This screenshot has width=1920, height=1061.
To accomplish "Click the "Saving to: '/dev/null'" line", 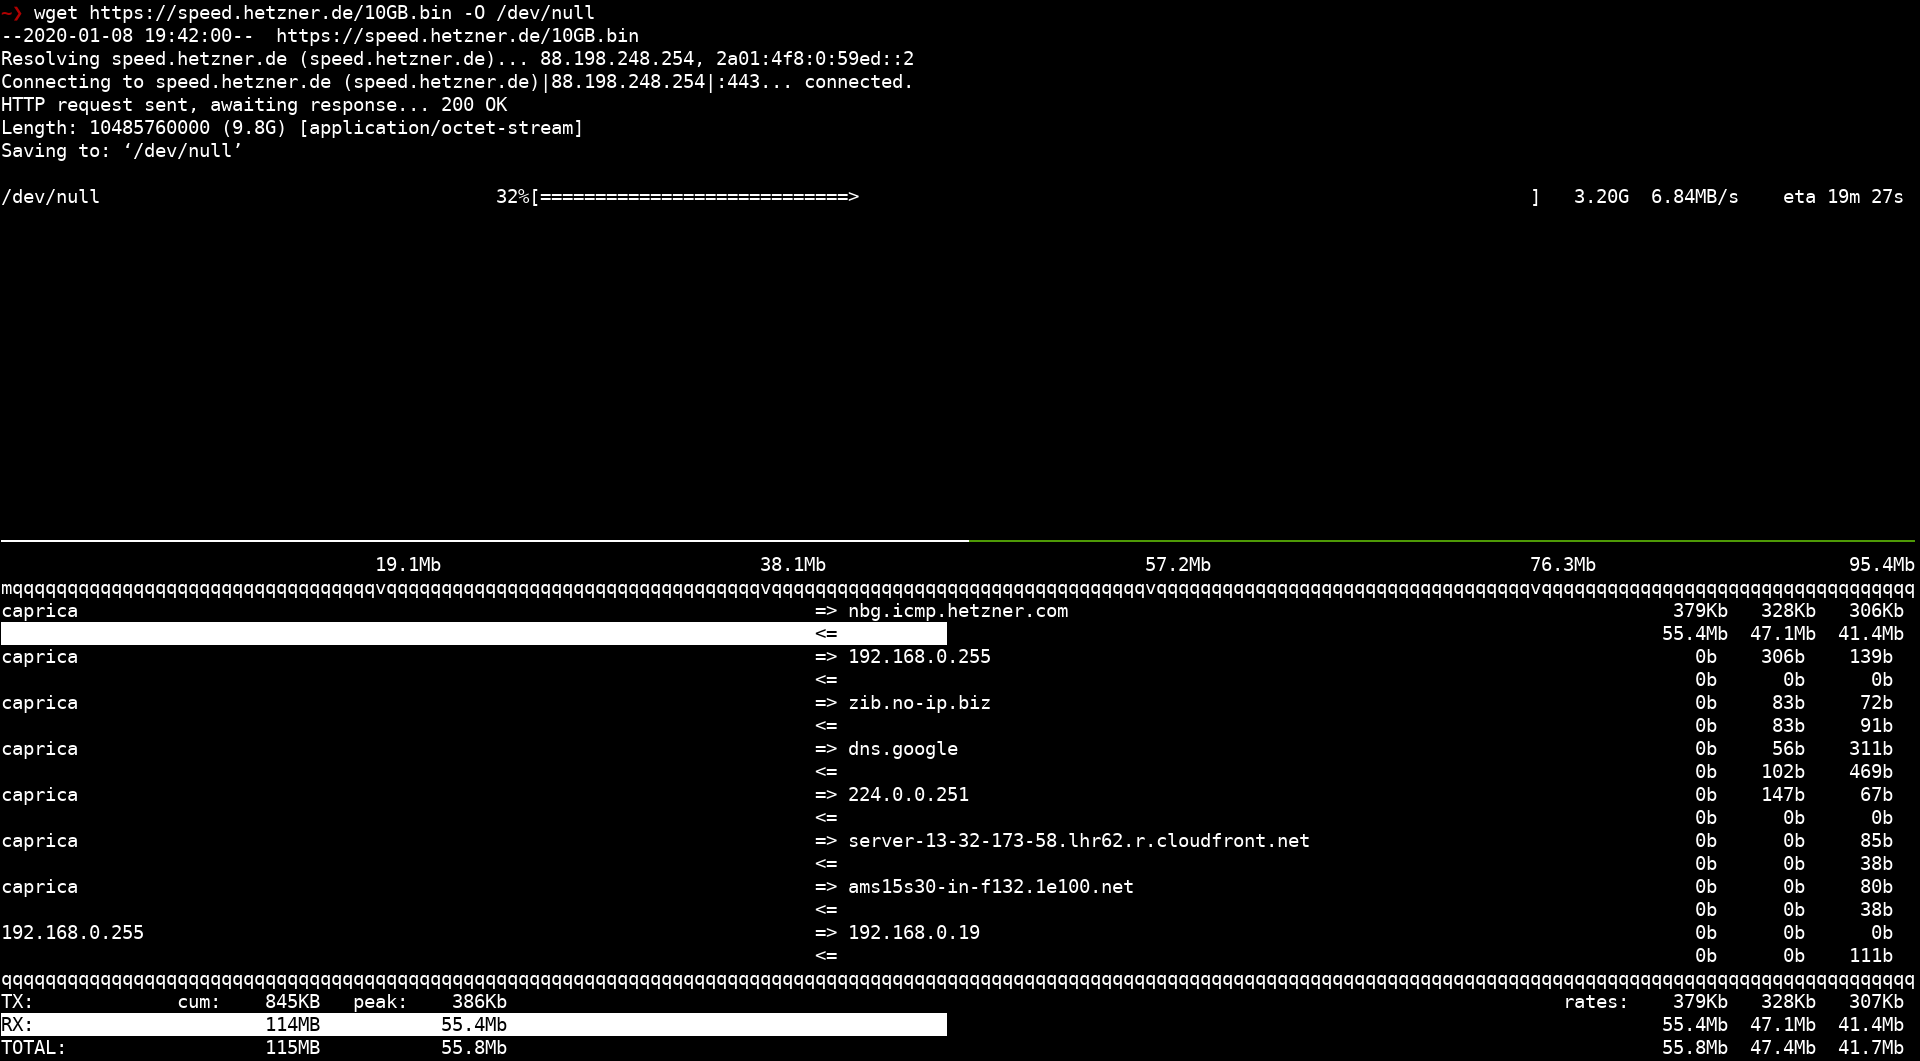I will pyautogui.click(x=122, y=151).
